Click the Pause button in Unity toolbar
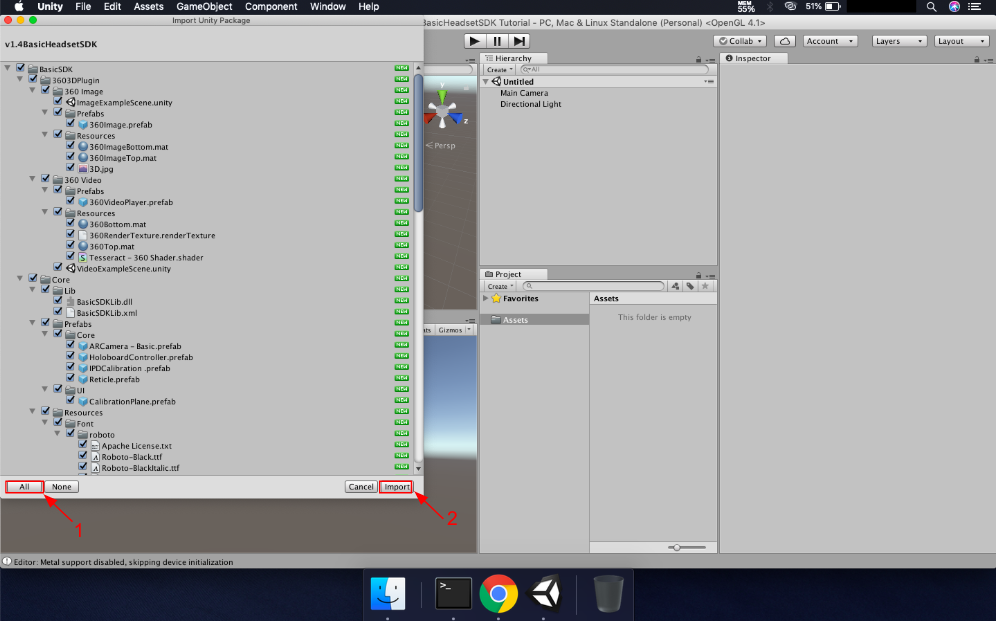Image resolution: width=996 pixels, height=621 pixels. (497, 41)
